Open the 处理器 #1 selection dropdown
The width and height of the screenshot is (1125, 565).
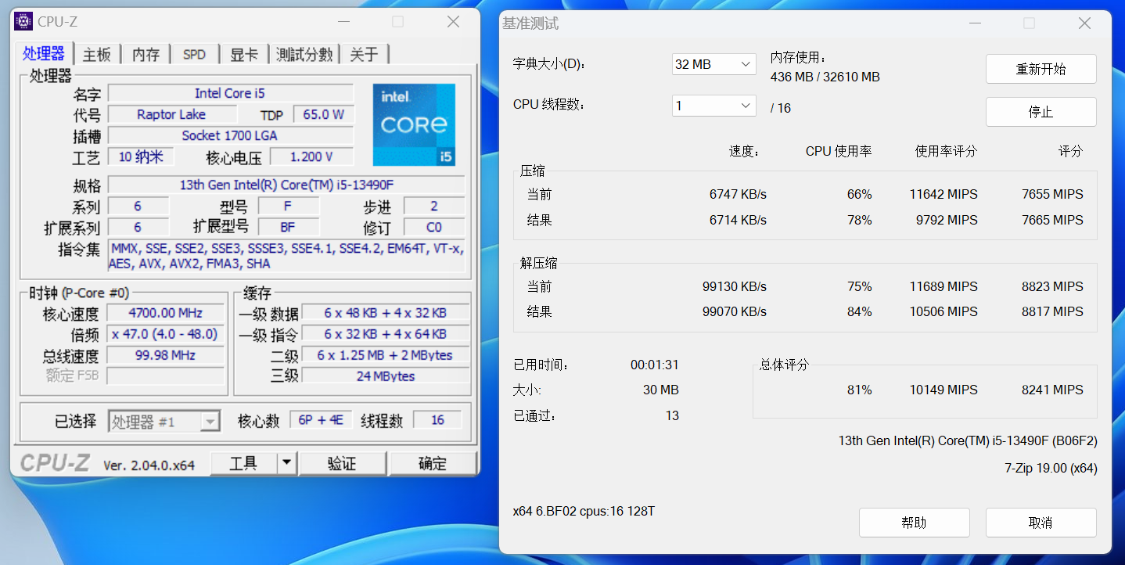point(164,421)
